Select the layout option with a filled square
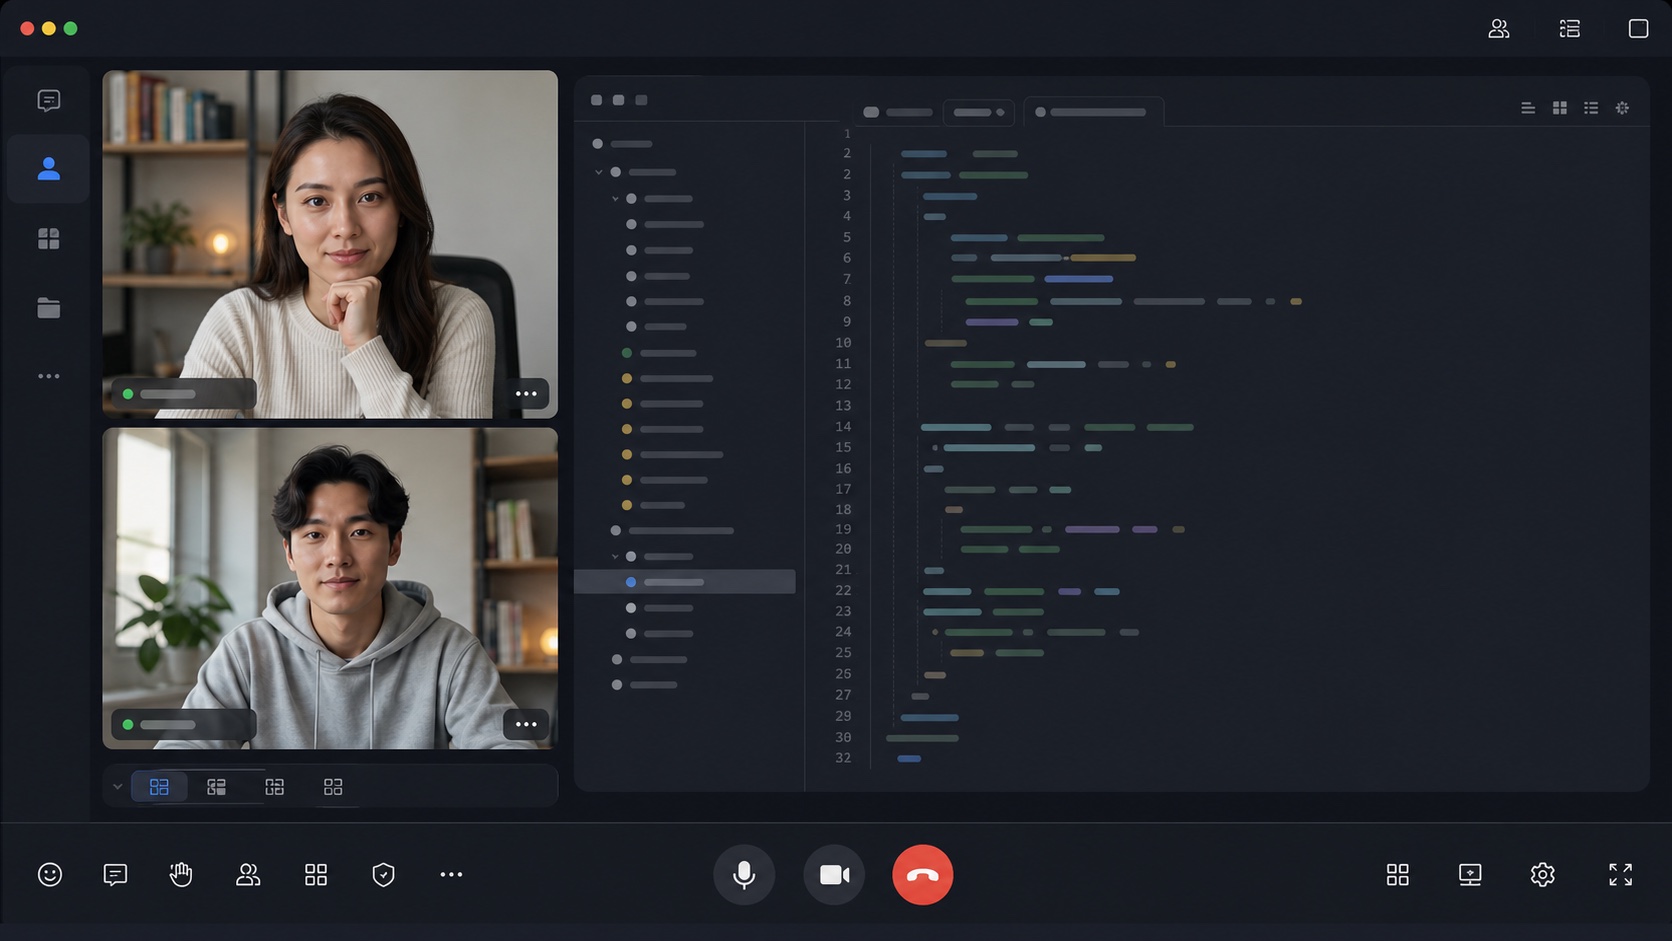This screenshot has width=1672, height=941. [x=216, y=787]
